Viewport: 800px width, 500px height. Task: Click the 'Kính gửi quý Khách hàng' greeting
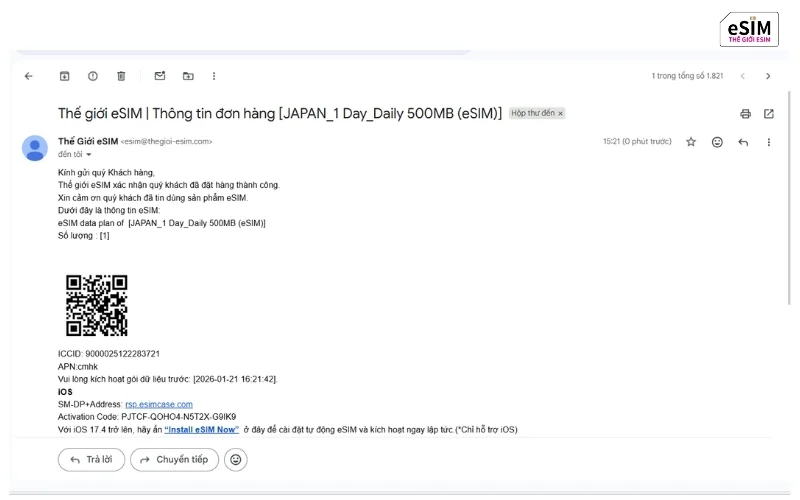(106, 172)
